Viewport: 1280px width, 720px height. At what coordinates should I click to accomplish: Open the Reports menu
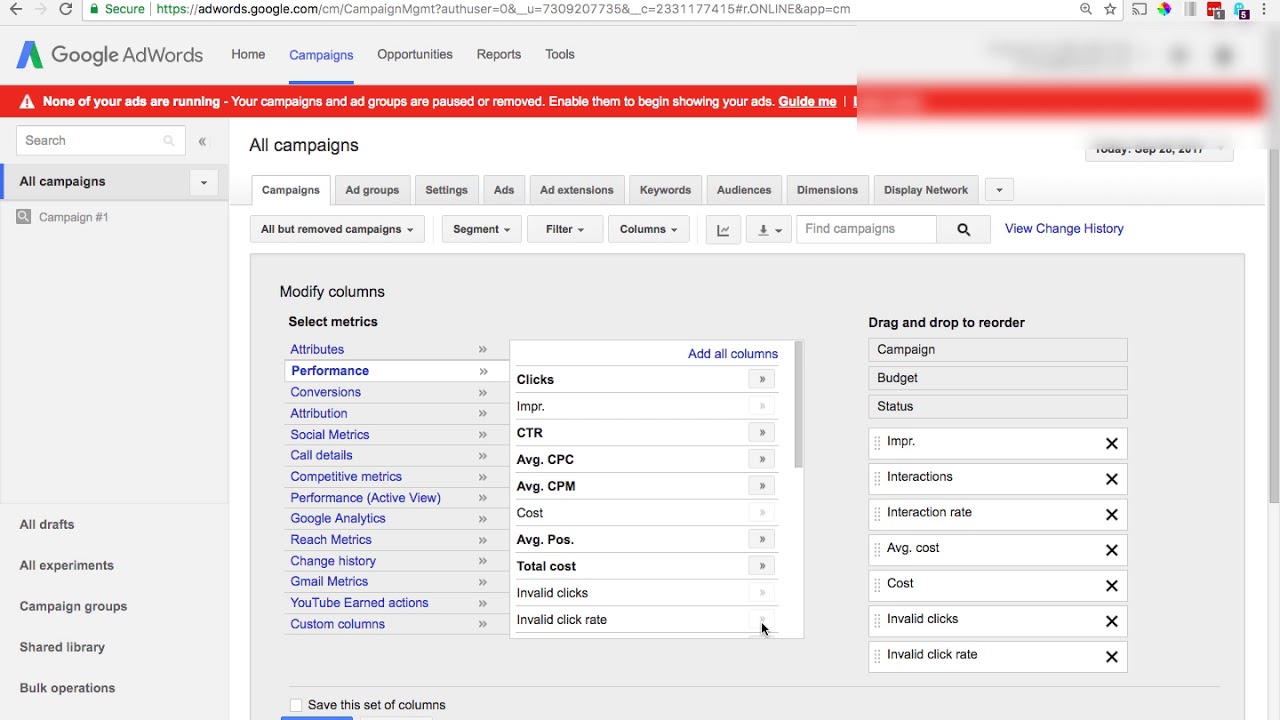[499, 54]
